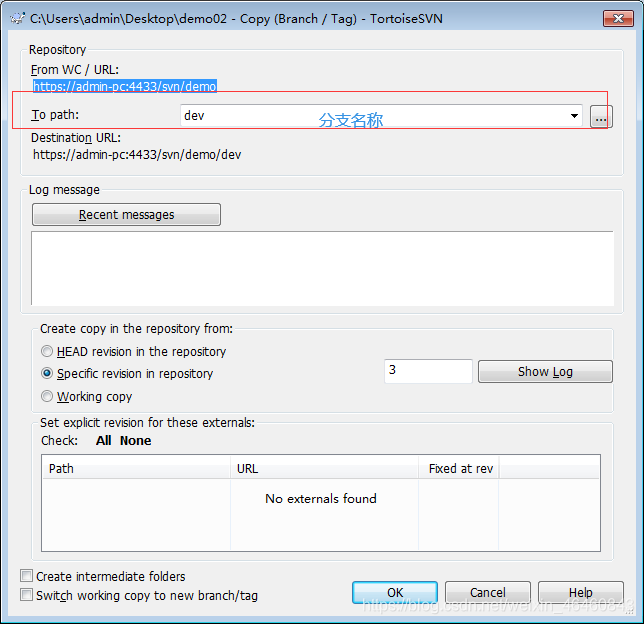Click the URL column header
644x624 pixels.
pyautogui.click(x=324, y=468)
